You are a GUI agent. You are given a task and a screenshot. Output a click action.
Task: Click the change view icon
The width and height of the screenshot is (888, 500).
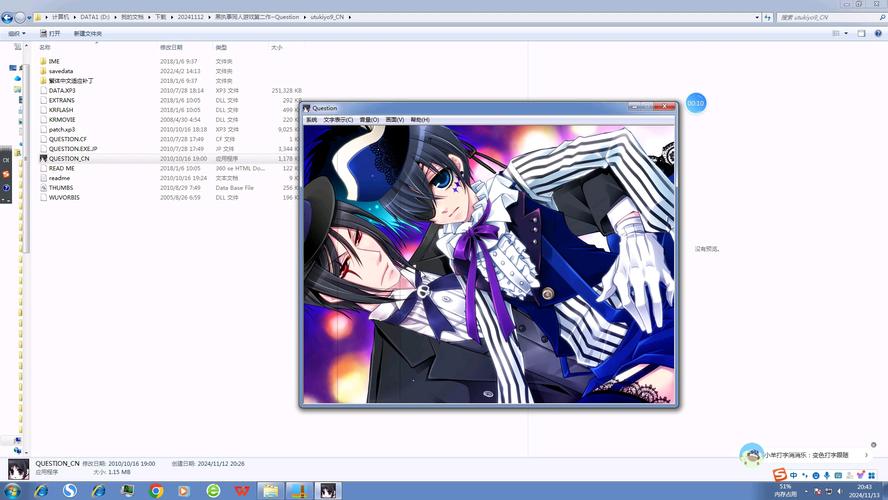pyautogui.click(x=836, y=33)
